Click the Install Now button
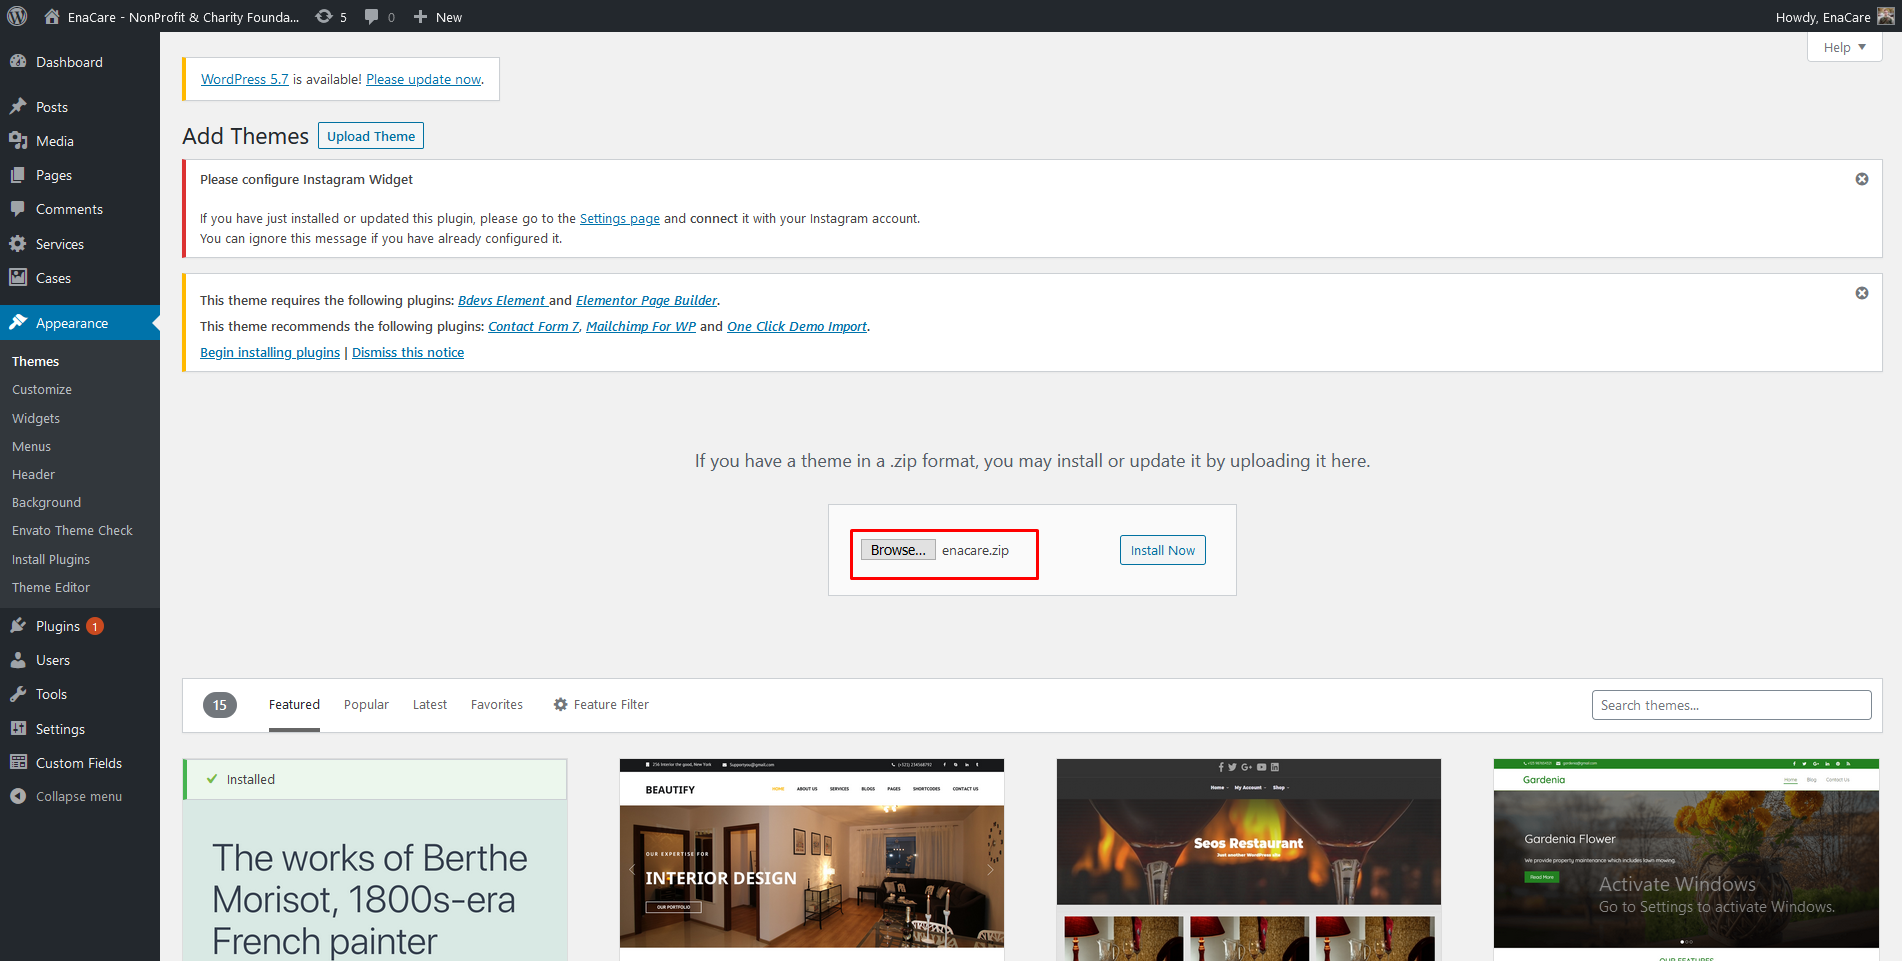The width and height of the screenshot is (1902, 961). pos(1162,550)
